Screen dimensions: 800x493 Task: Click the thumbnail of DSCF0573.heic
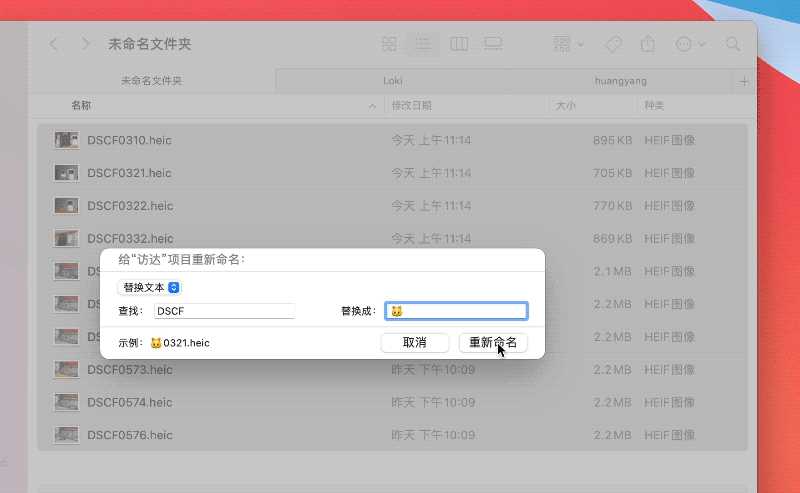(67, 369)
